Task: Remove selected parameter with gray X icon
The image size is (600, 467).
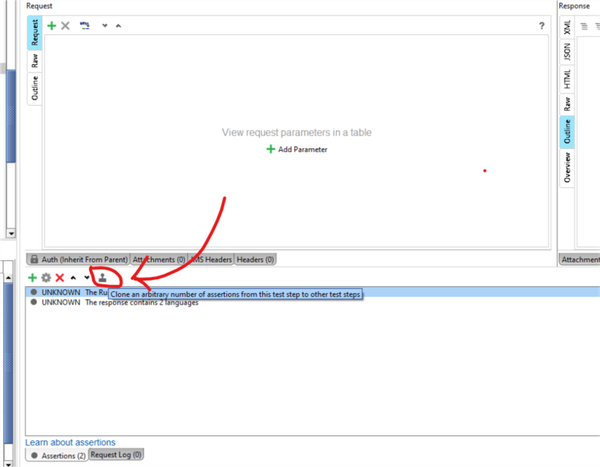Action: 65,26
